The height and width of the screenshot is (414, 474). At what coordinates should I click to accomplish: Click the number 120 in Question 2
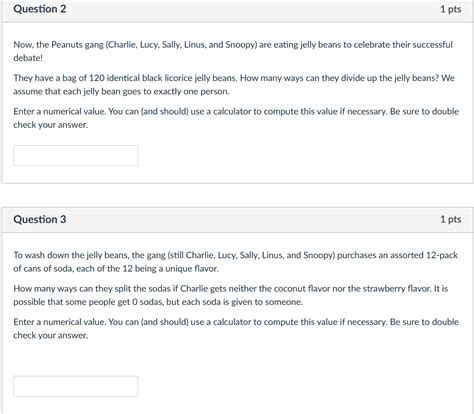[x=97, y=78]
